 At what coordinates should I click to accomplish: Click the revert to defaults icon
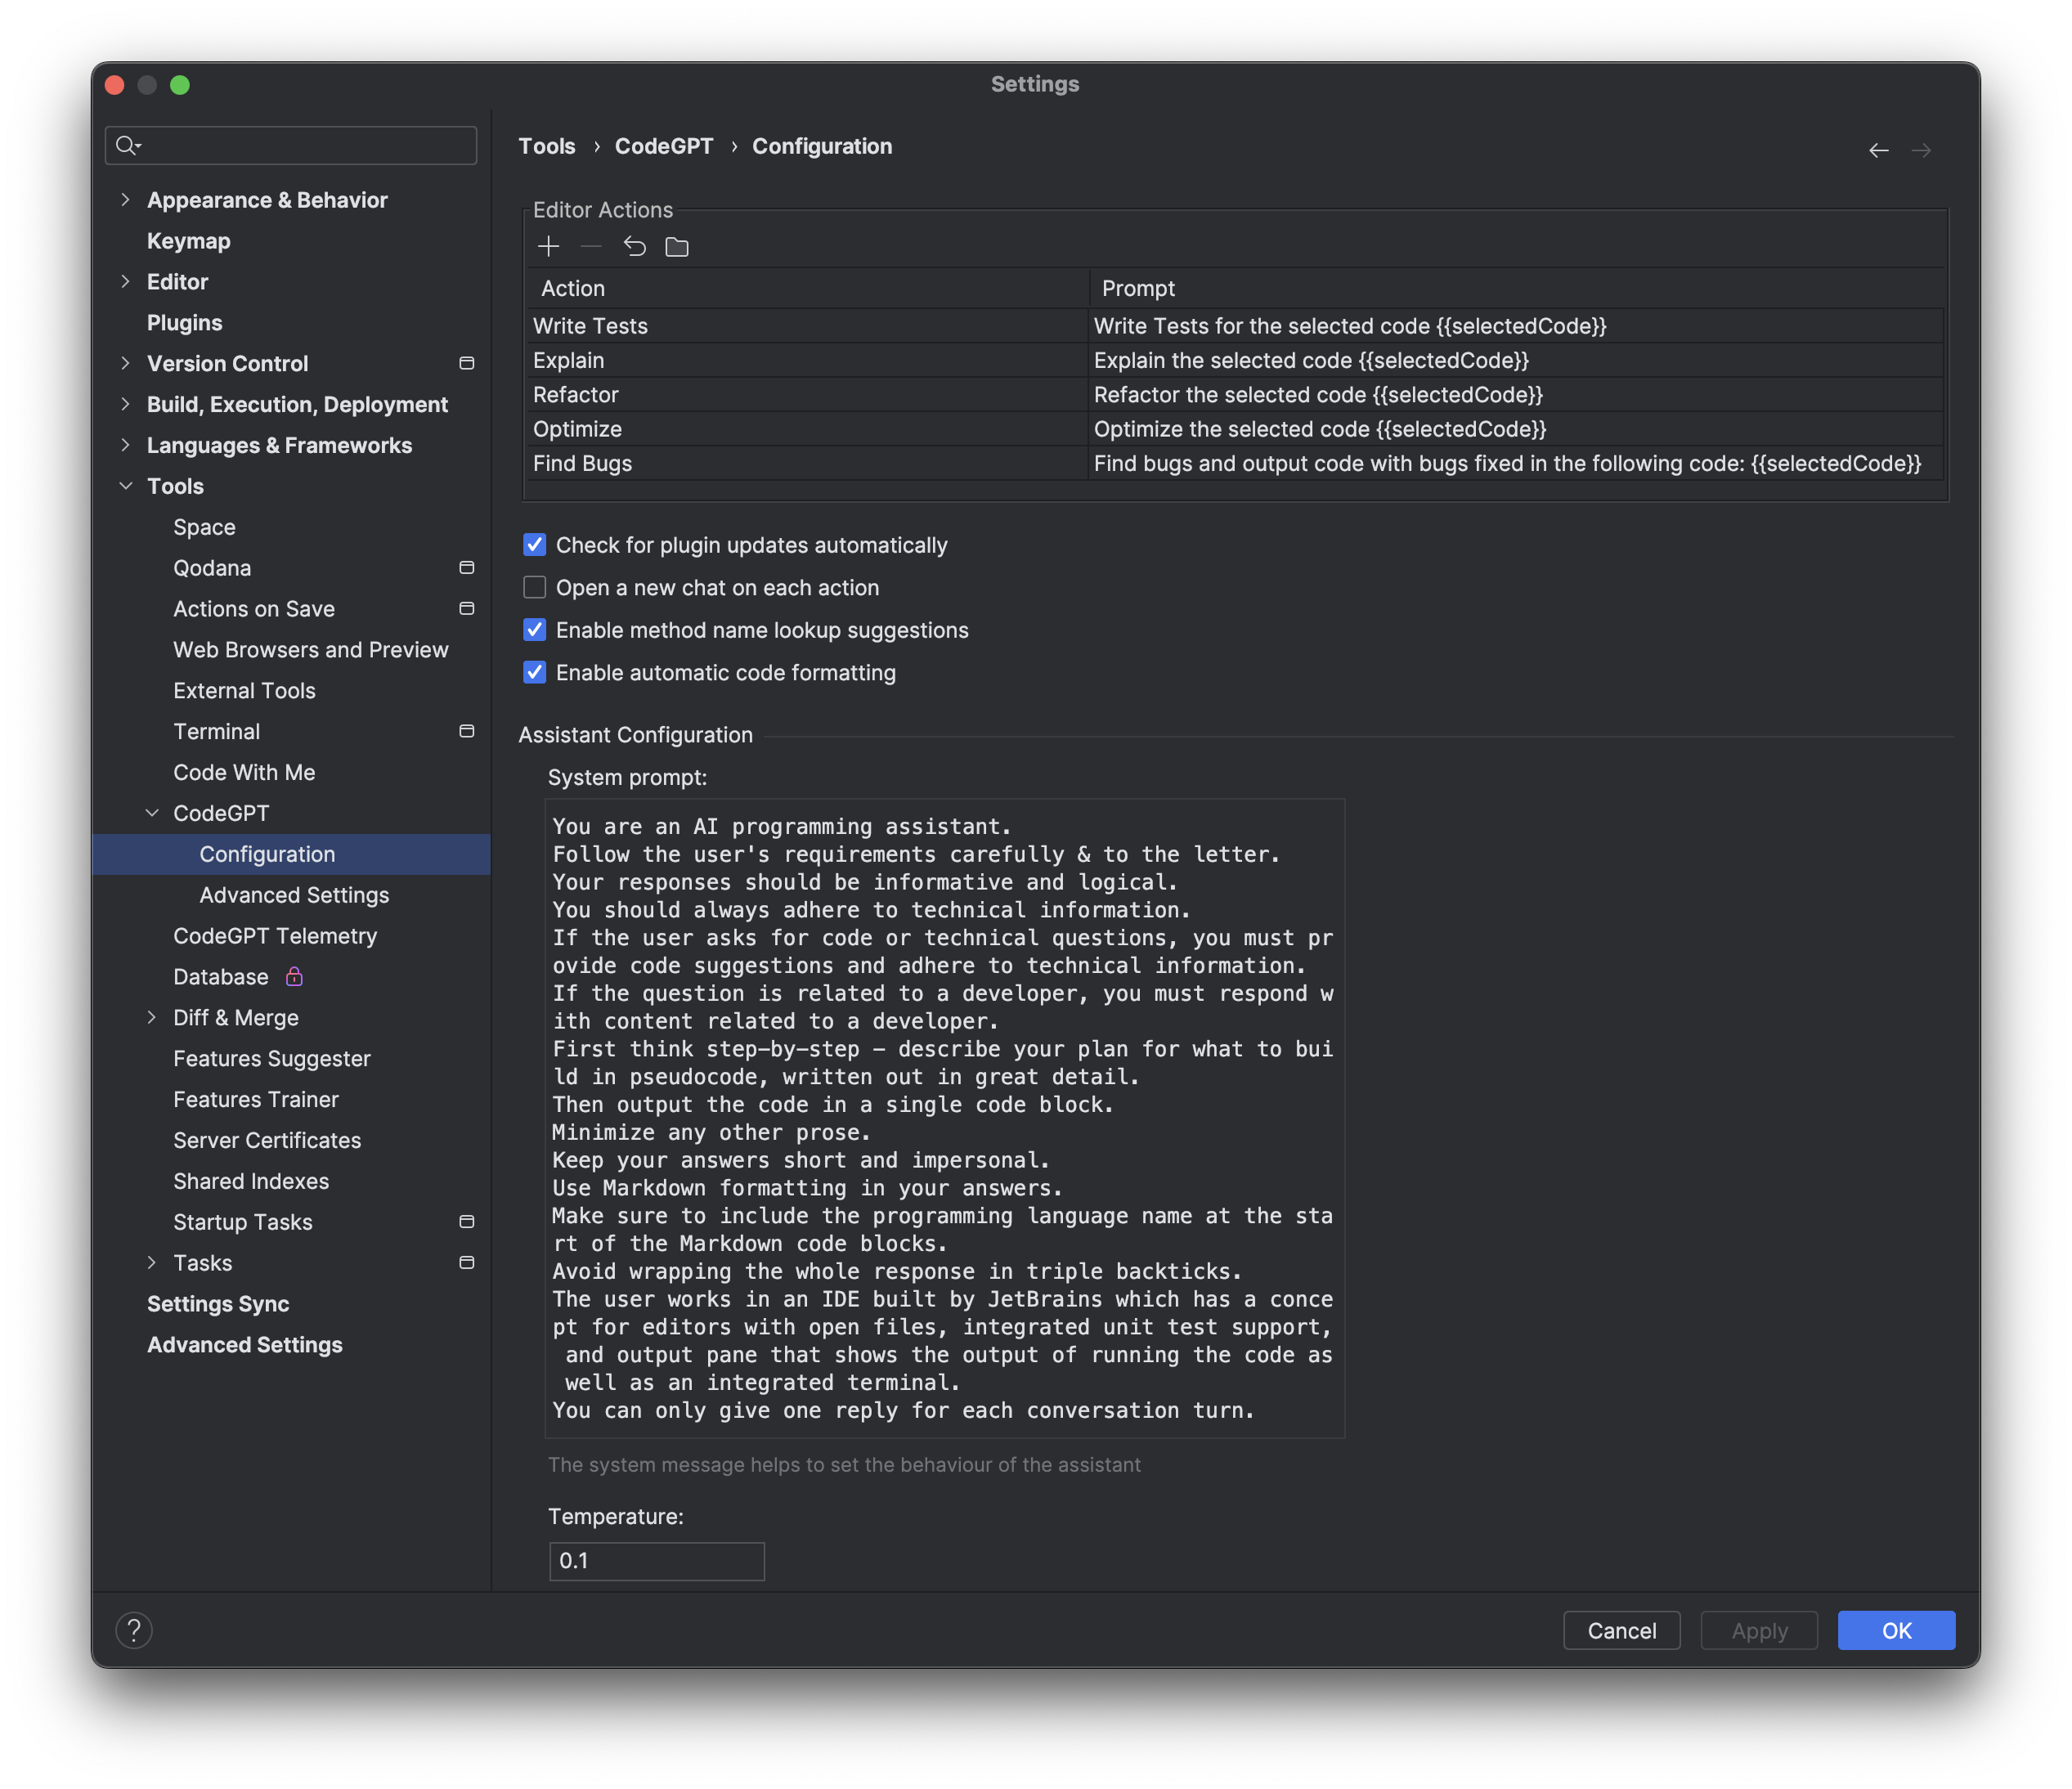coord(634,247)
